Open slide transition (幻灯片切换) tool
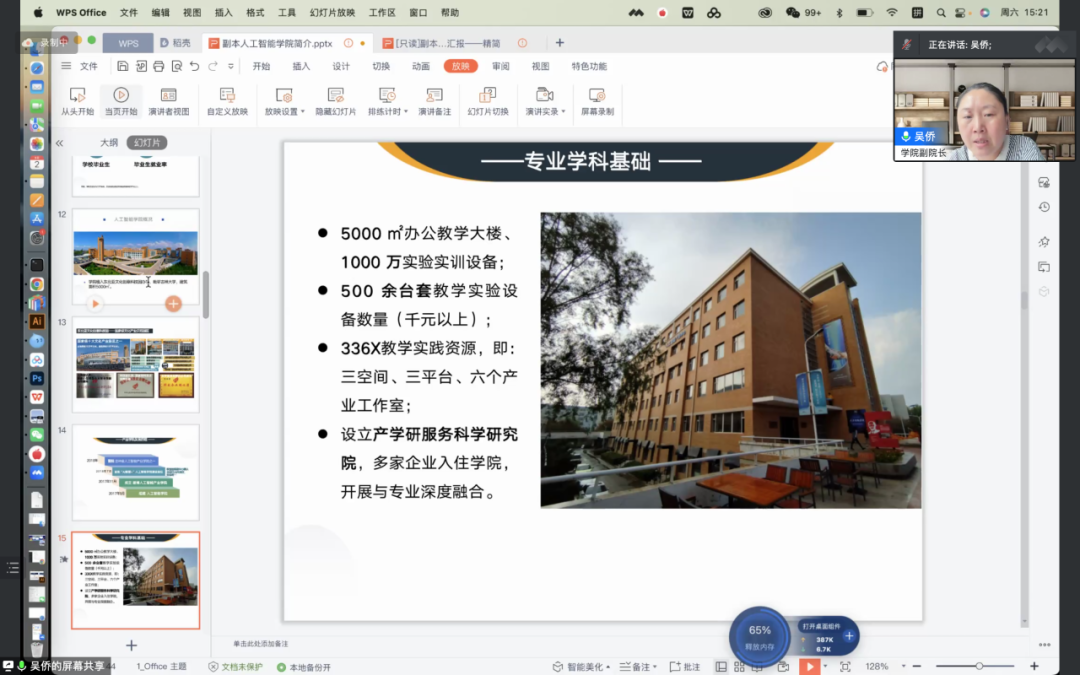The image size is (1080, 675). (488, 101)
